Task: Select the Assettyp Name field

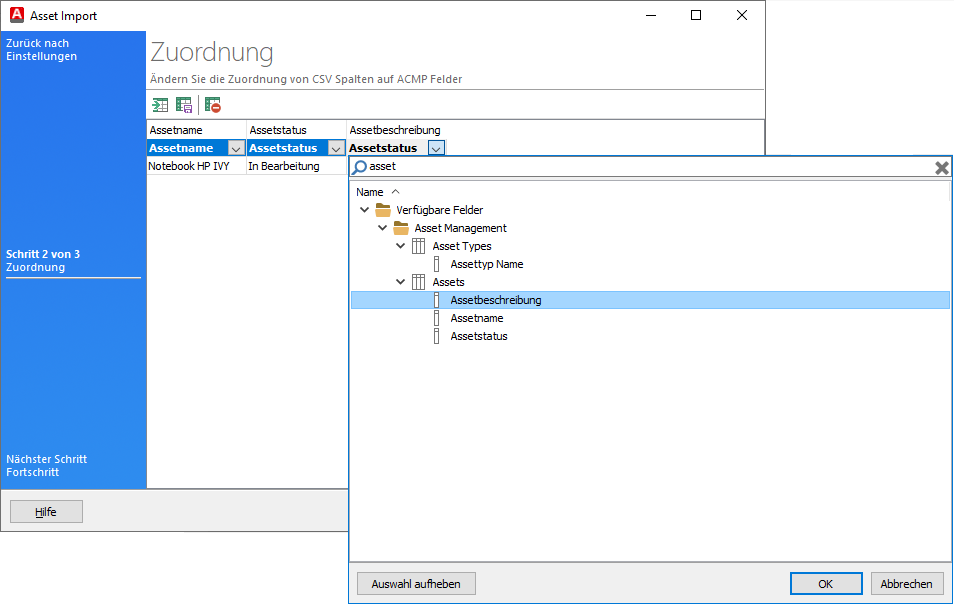Action: [x=484, y=264]
